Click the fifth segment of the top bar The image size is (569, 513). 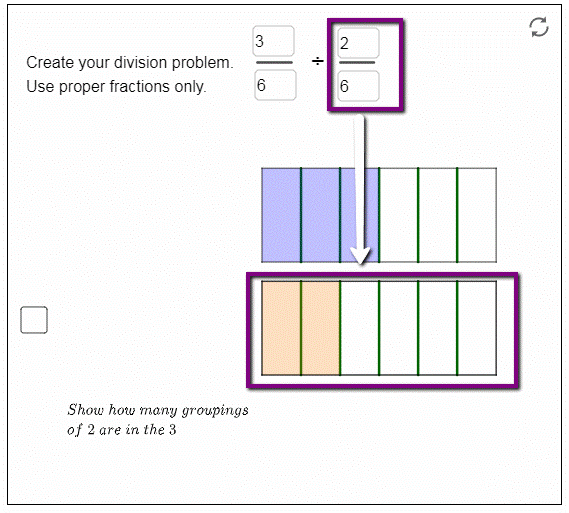tap(438, 215)
